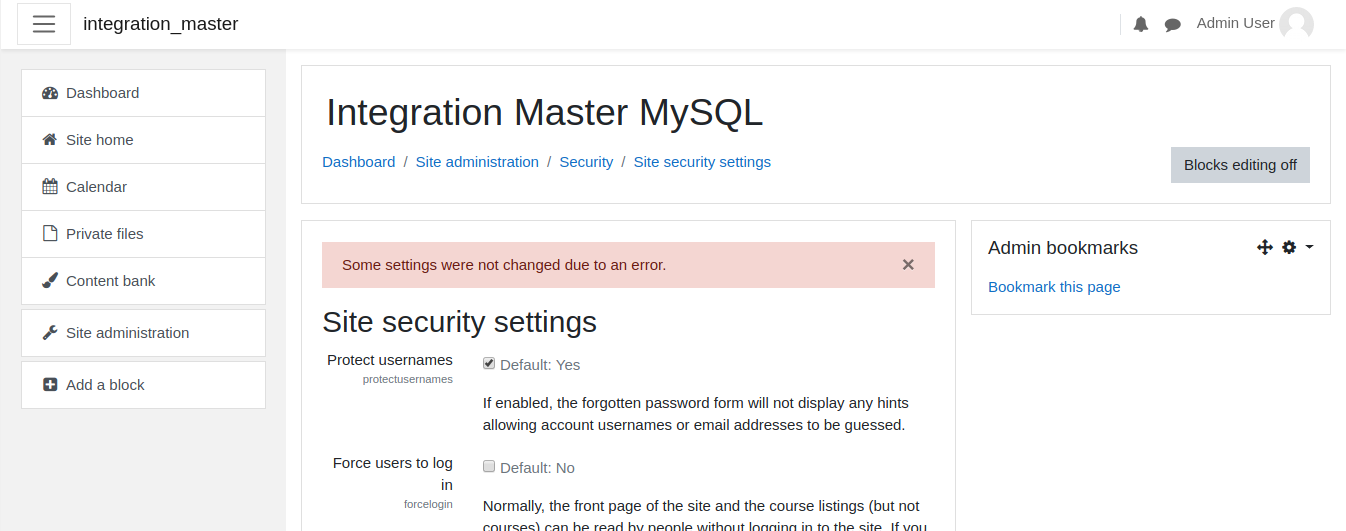Click the Content bank paintbrush icon
Screen dimensions: 1346x531
click(x=50, y=281)
